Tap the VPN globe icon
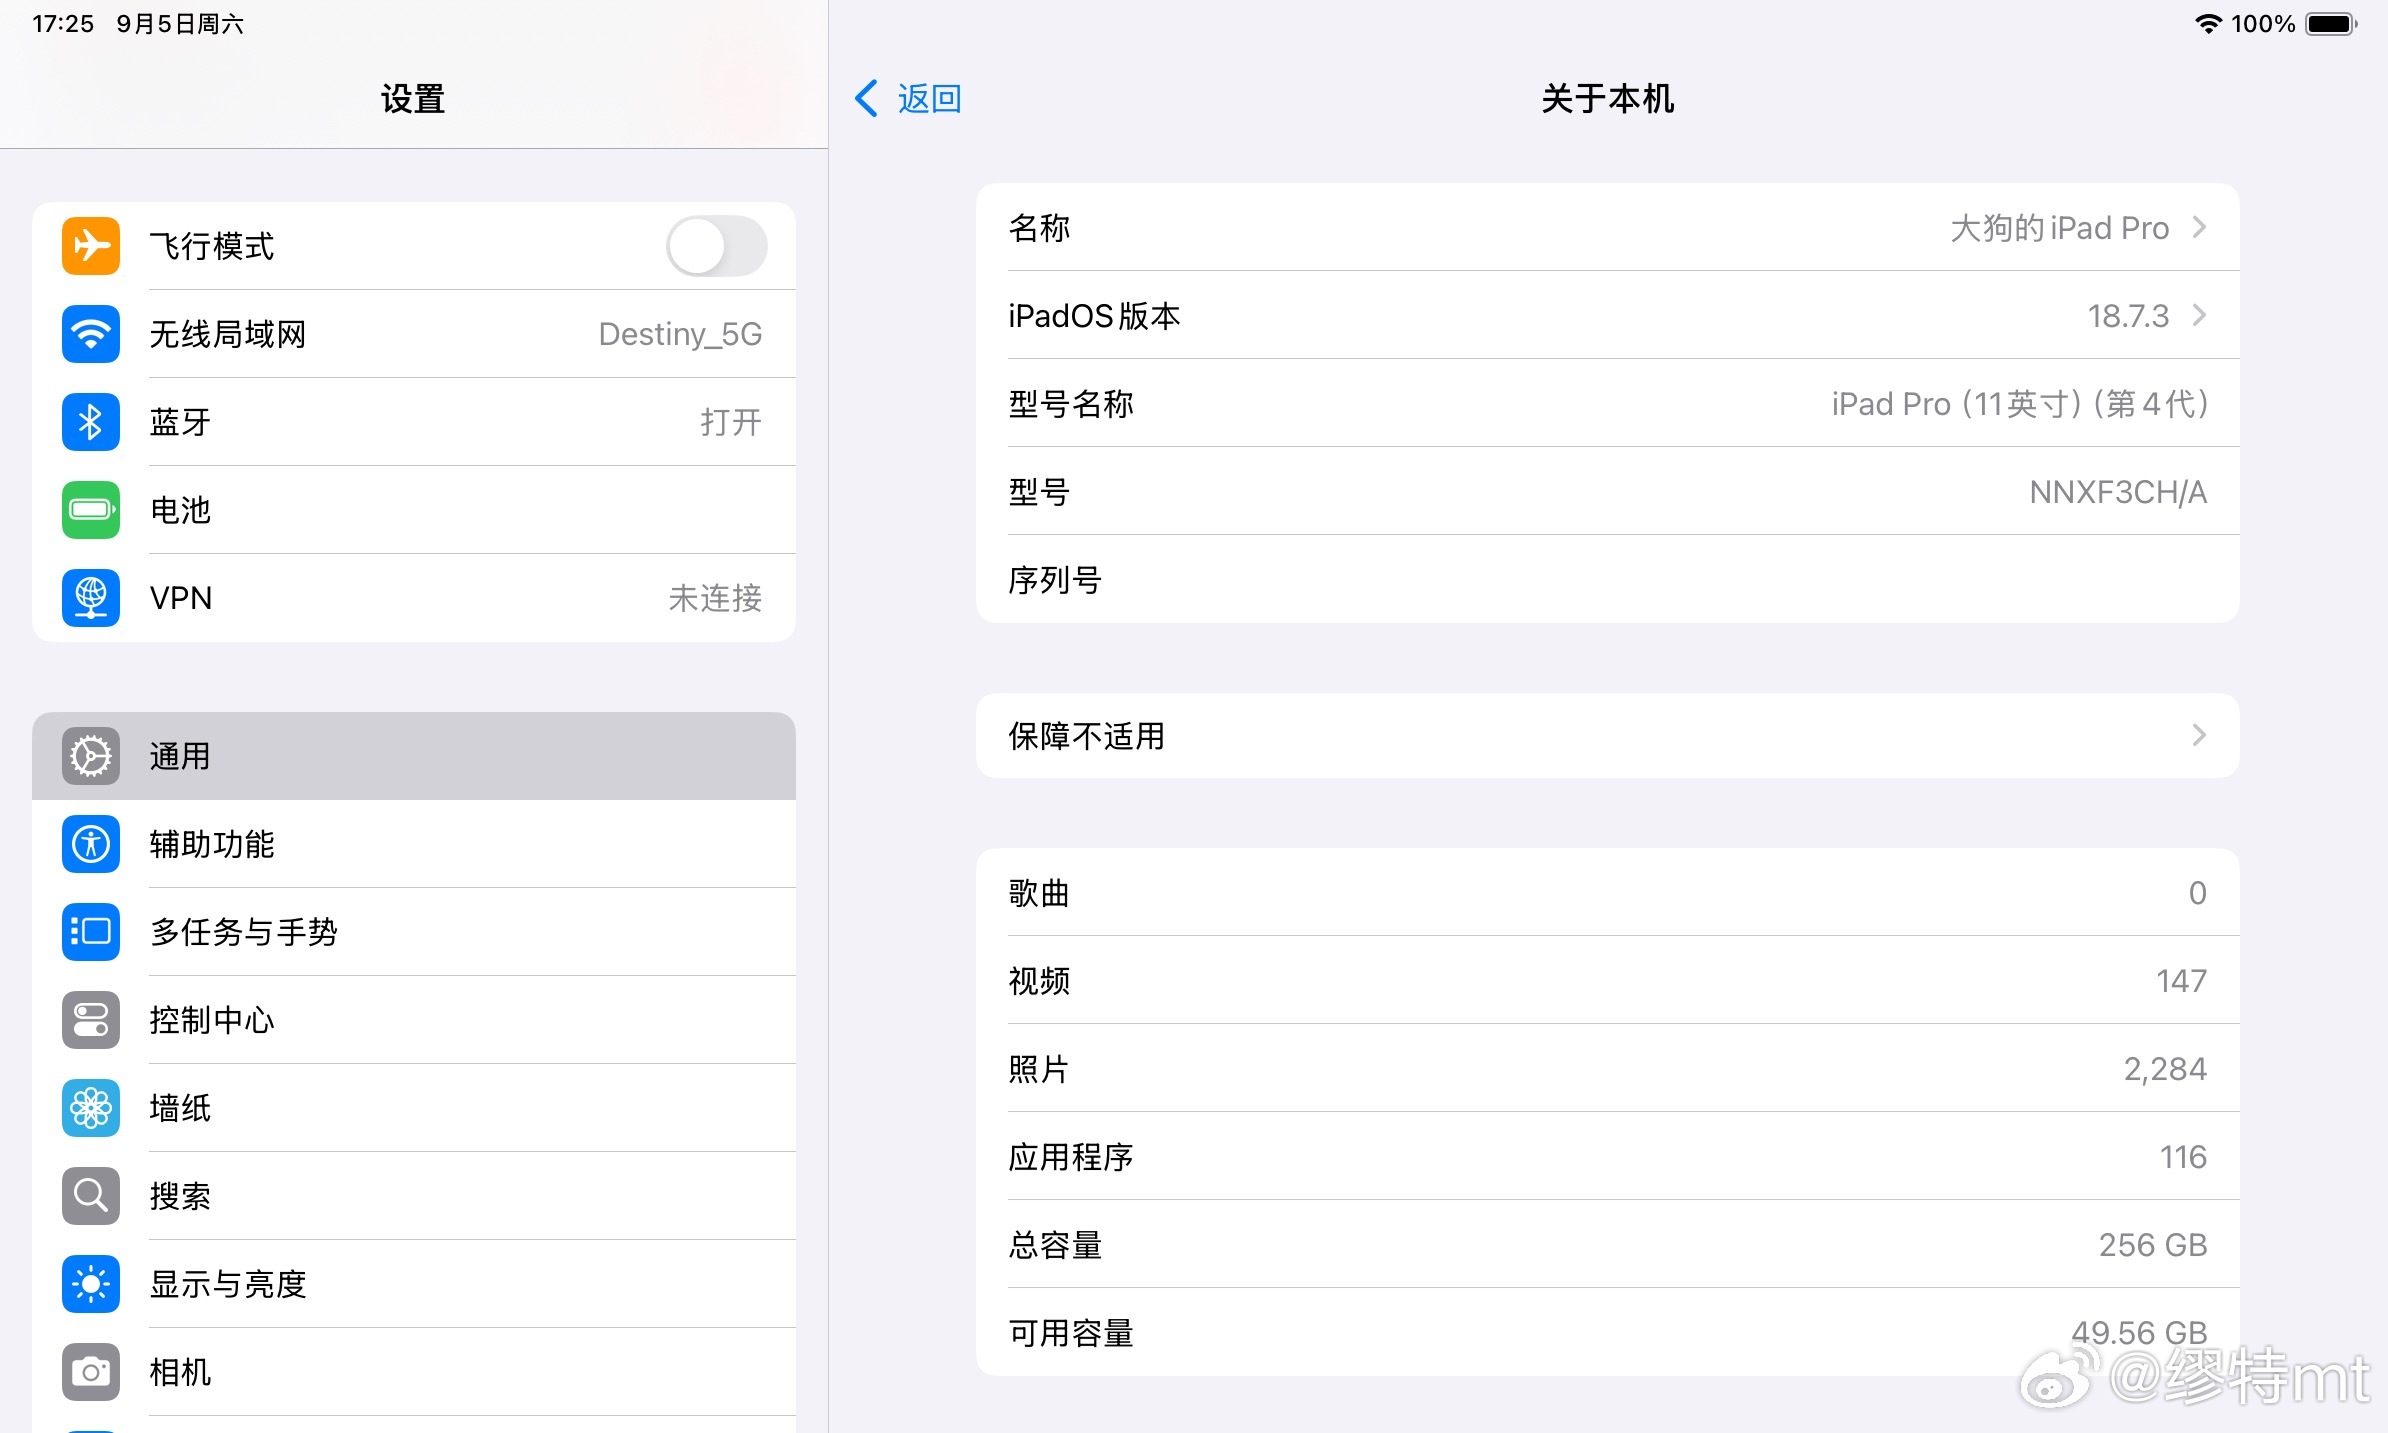This screenshot has height=1433, width=2388. pyautogui.click(x=91, y=598)
